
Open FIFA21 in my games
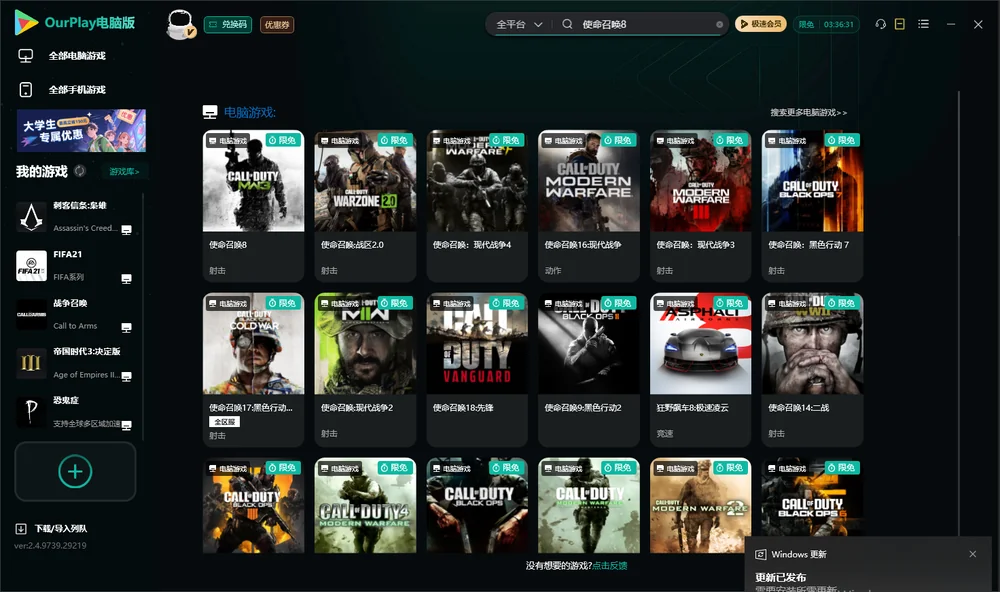click(x=73, y=265)
